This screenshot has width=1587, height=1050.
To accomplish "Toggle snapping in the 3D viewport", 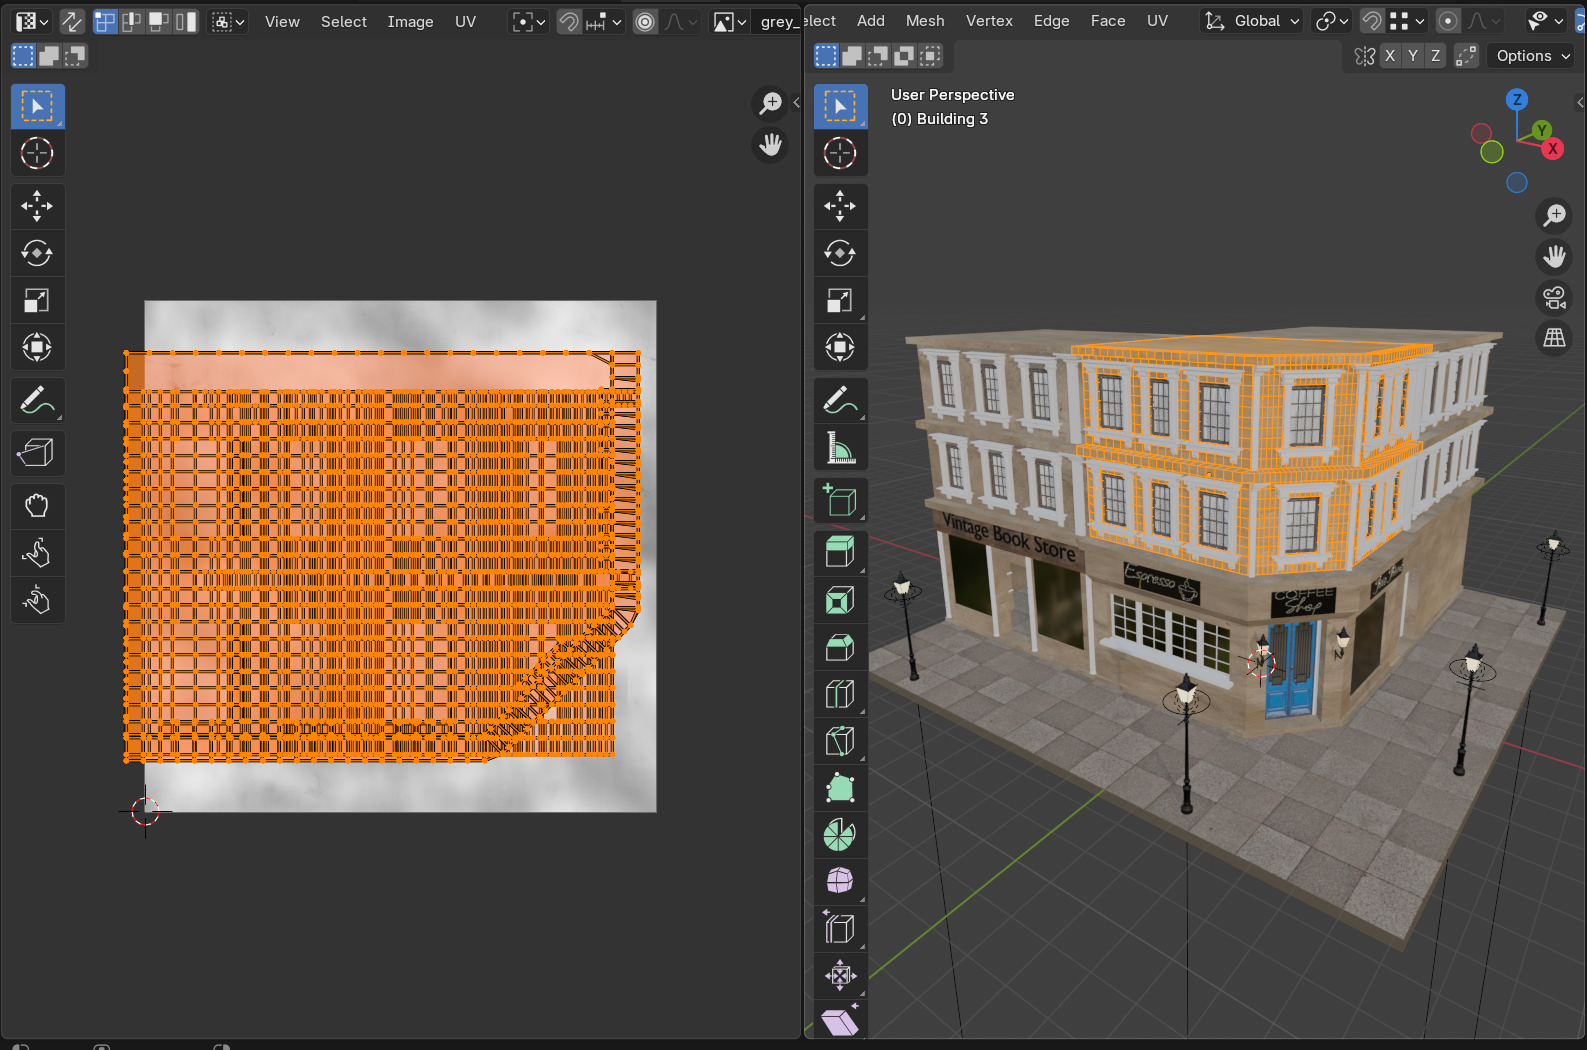I will coord(1372,21).
